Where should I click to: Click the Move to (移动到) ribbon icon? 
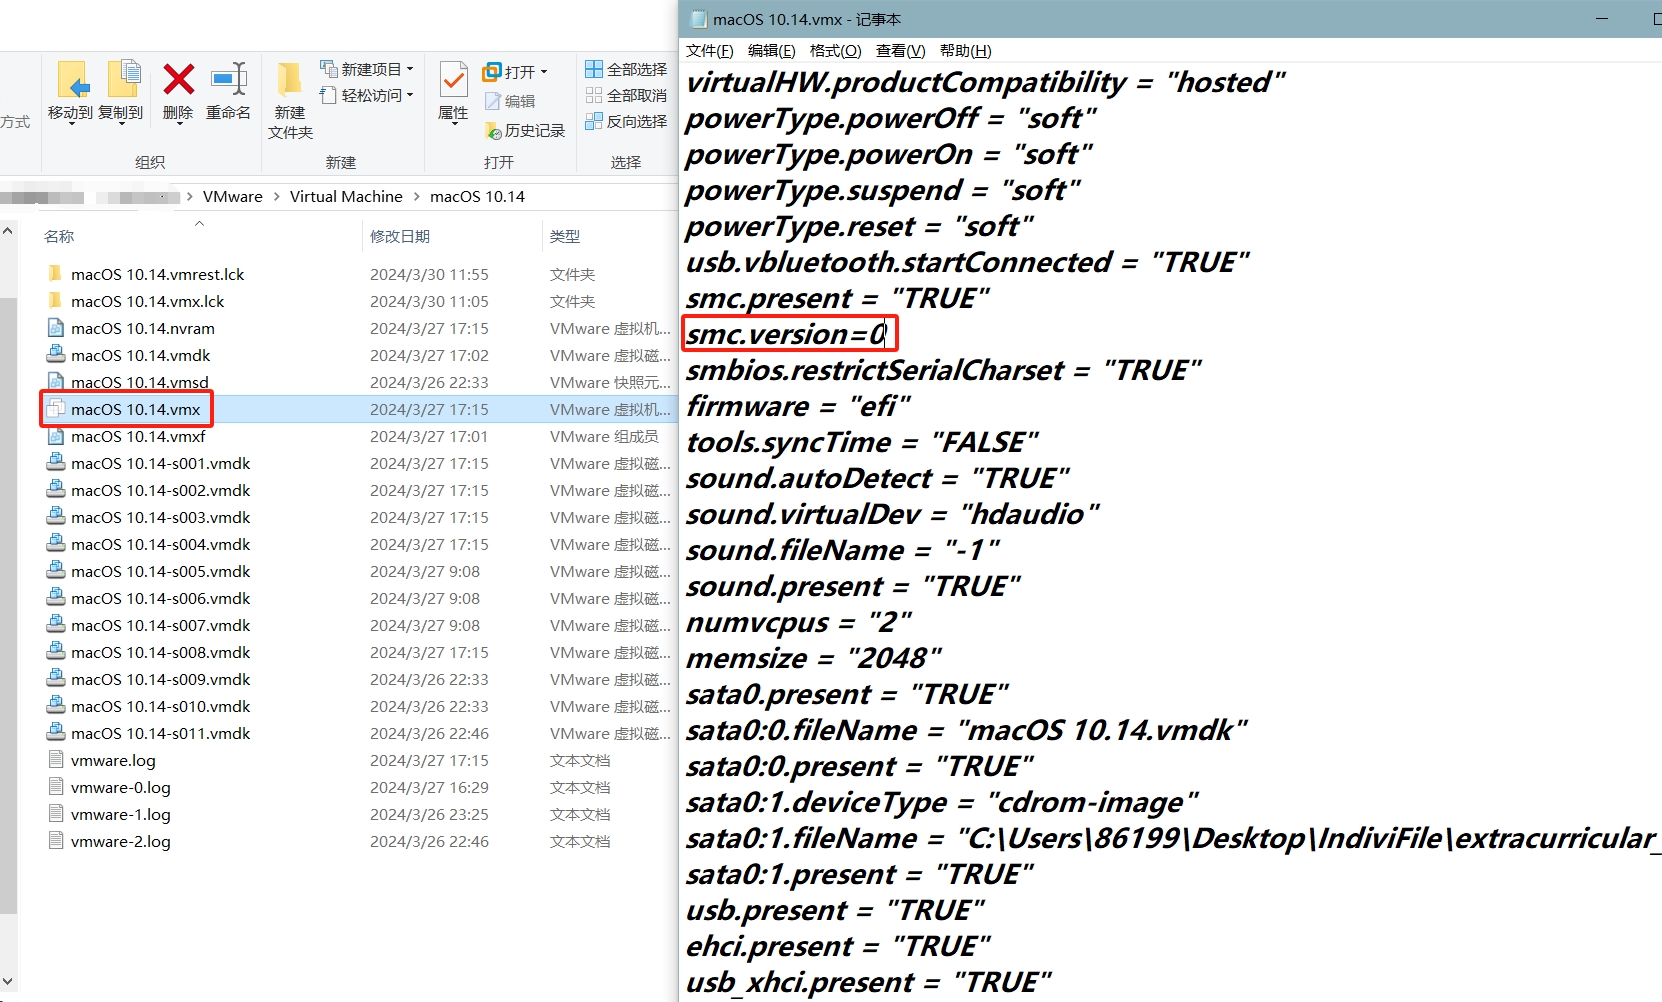(72, 80)
